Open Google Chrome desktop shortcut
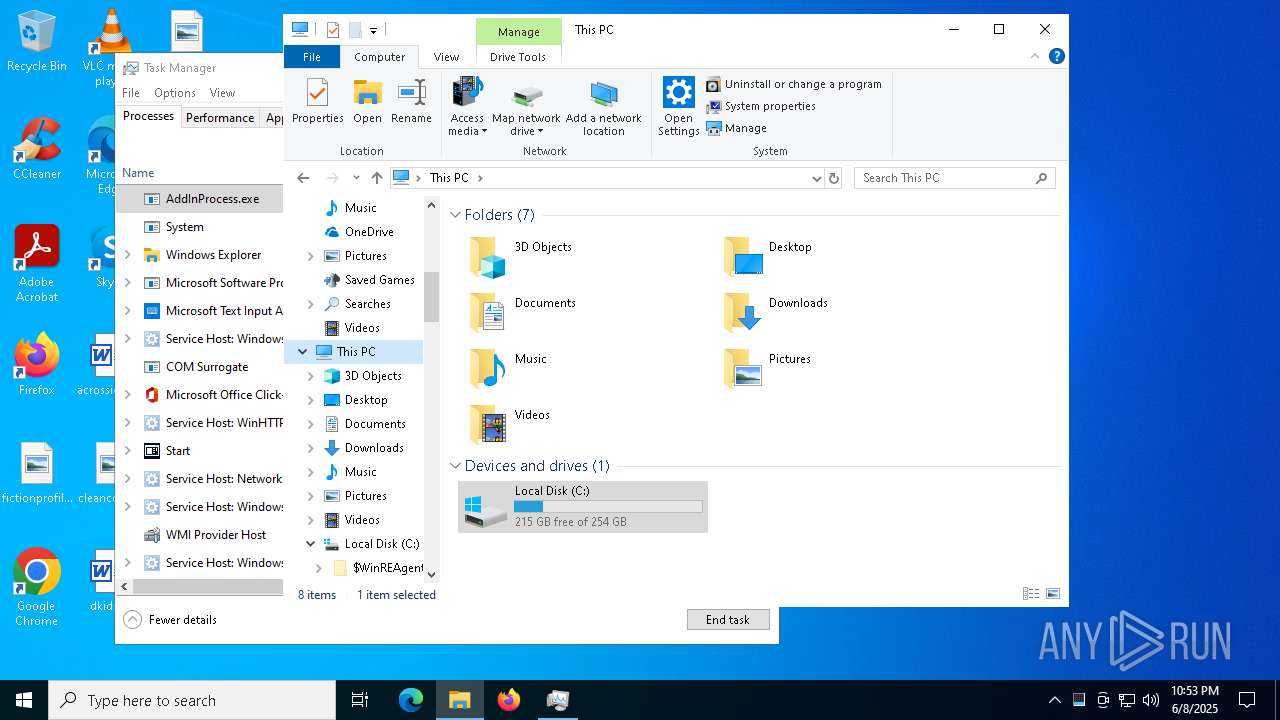Image resolution: width=1280 pixels, height=720 pixels. pos(36,588)
